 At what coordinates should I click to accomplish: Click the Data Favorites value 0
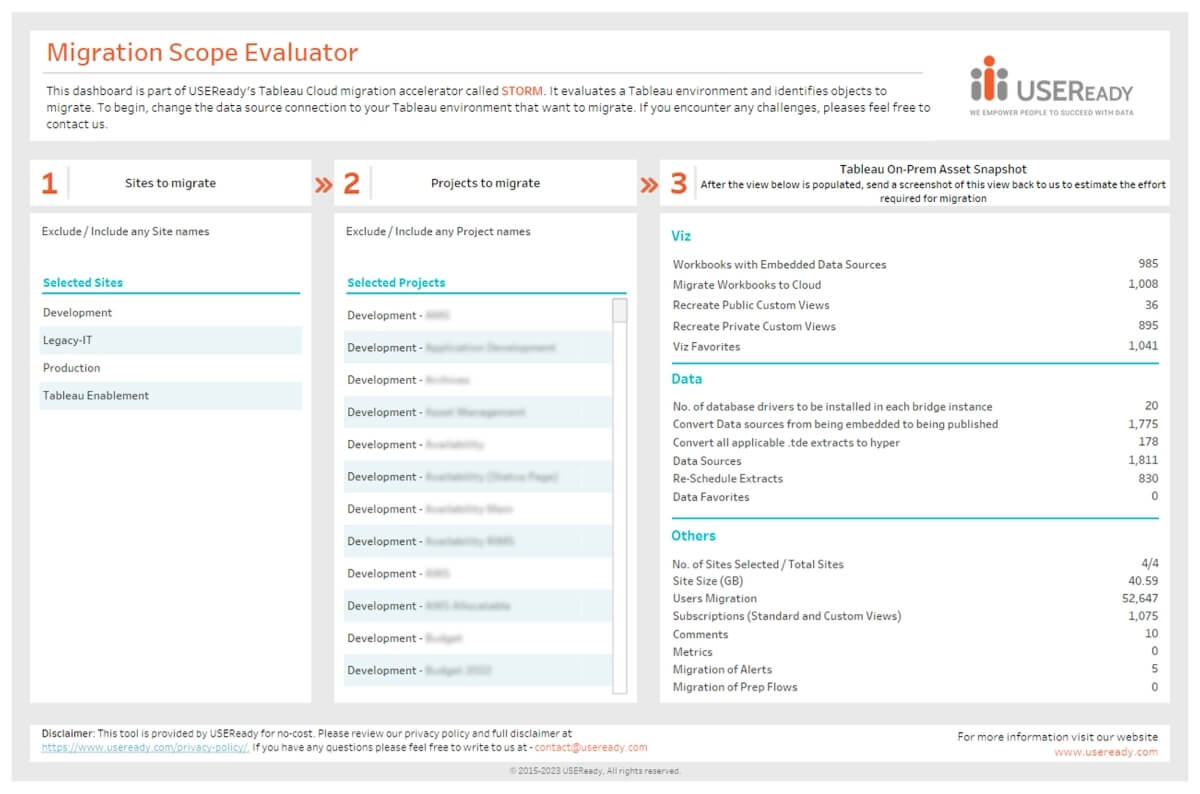pyautogui.click(x=1155, y=496)
